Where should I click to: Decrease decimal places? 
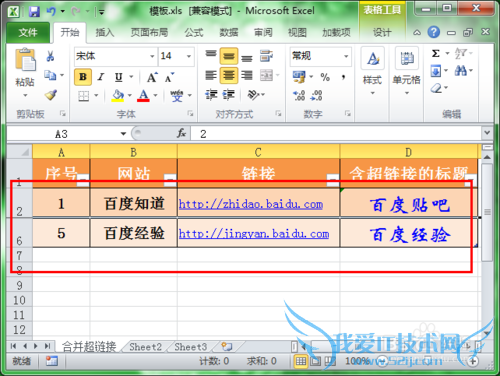[316, 96]
